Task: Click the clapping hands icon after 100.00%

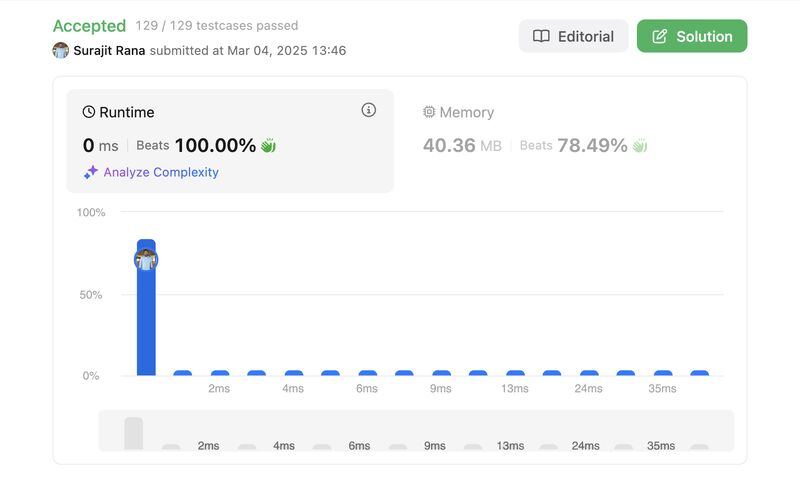Action: point(268,146)
